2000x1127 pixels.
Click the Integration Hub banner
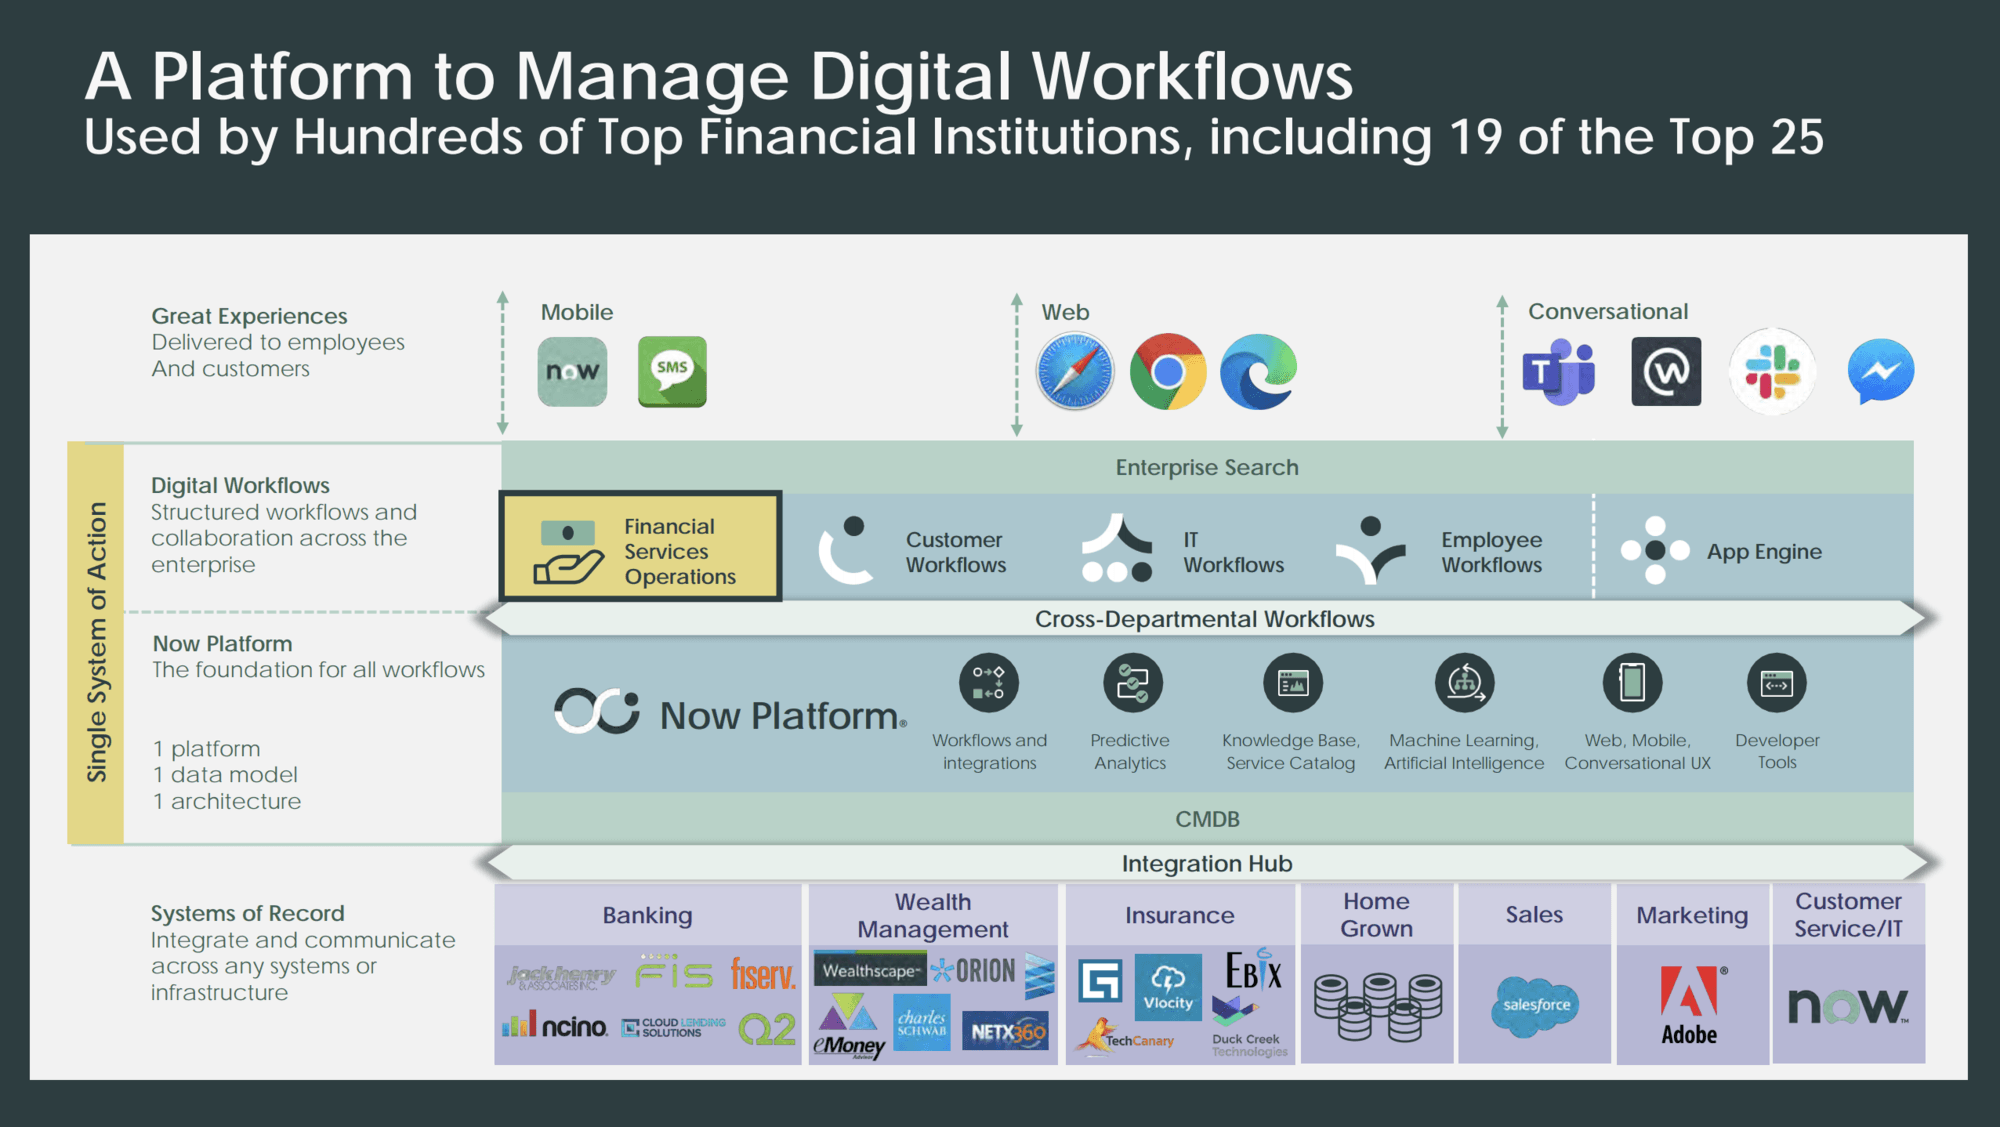coord(1207,863)
